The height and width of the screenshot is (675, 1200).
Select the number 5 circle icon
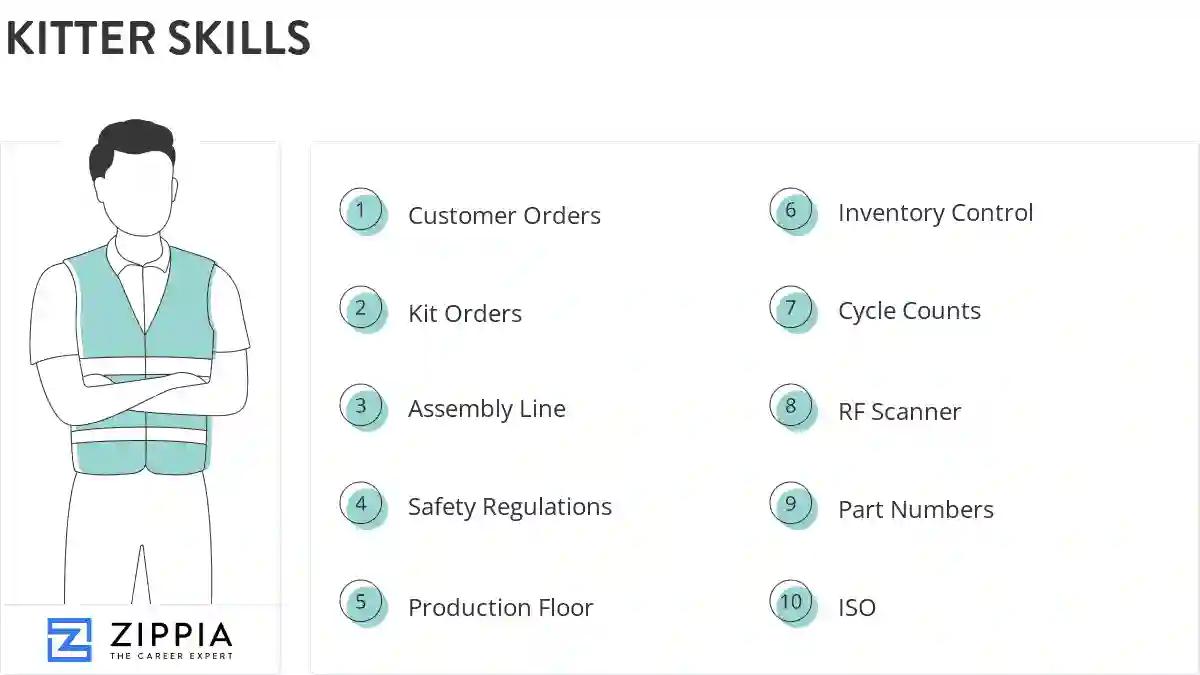[361, 602]
